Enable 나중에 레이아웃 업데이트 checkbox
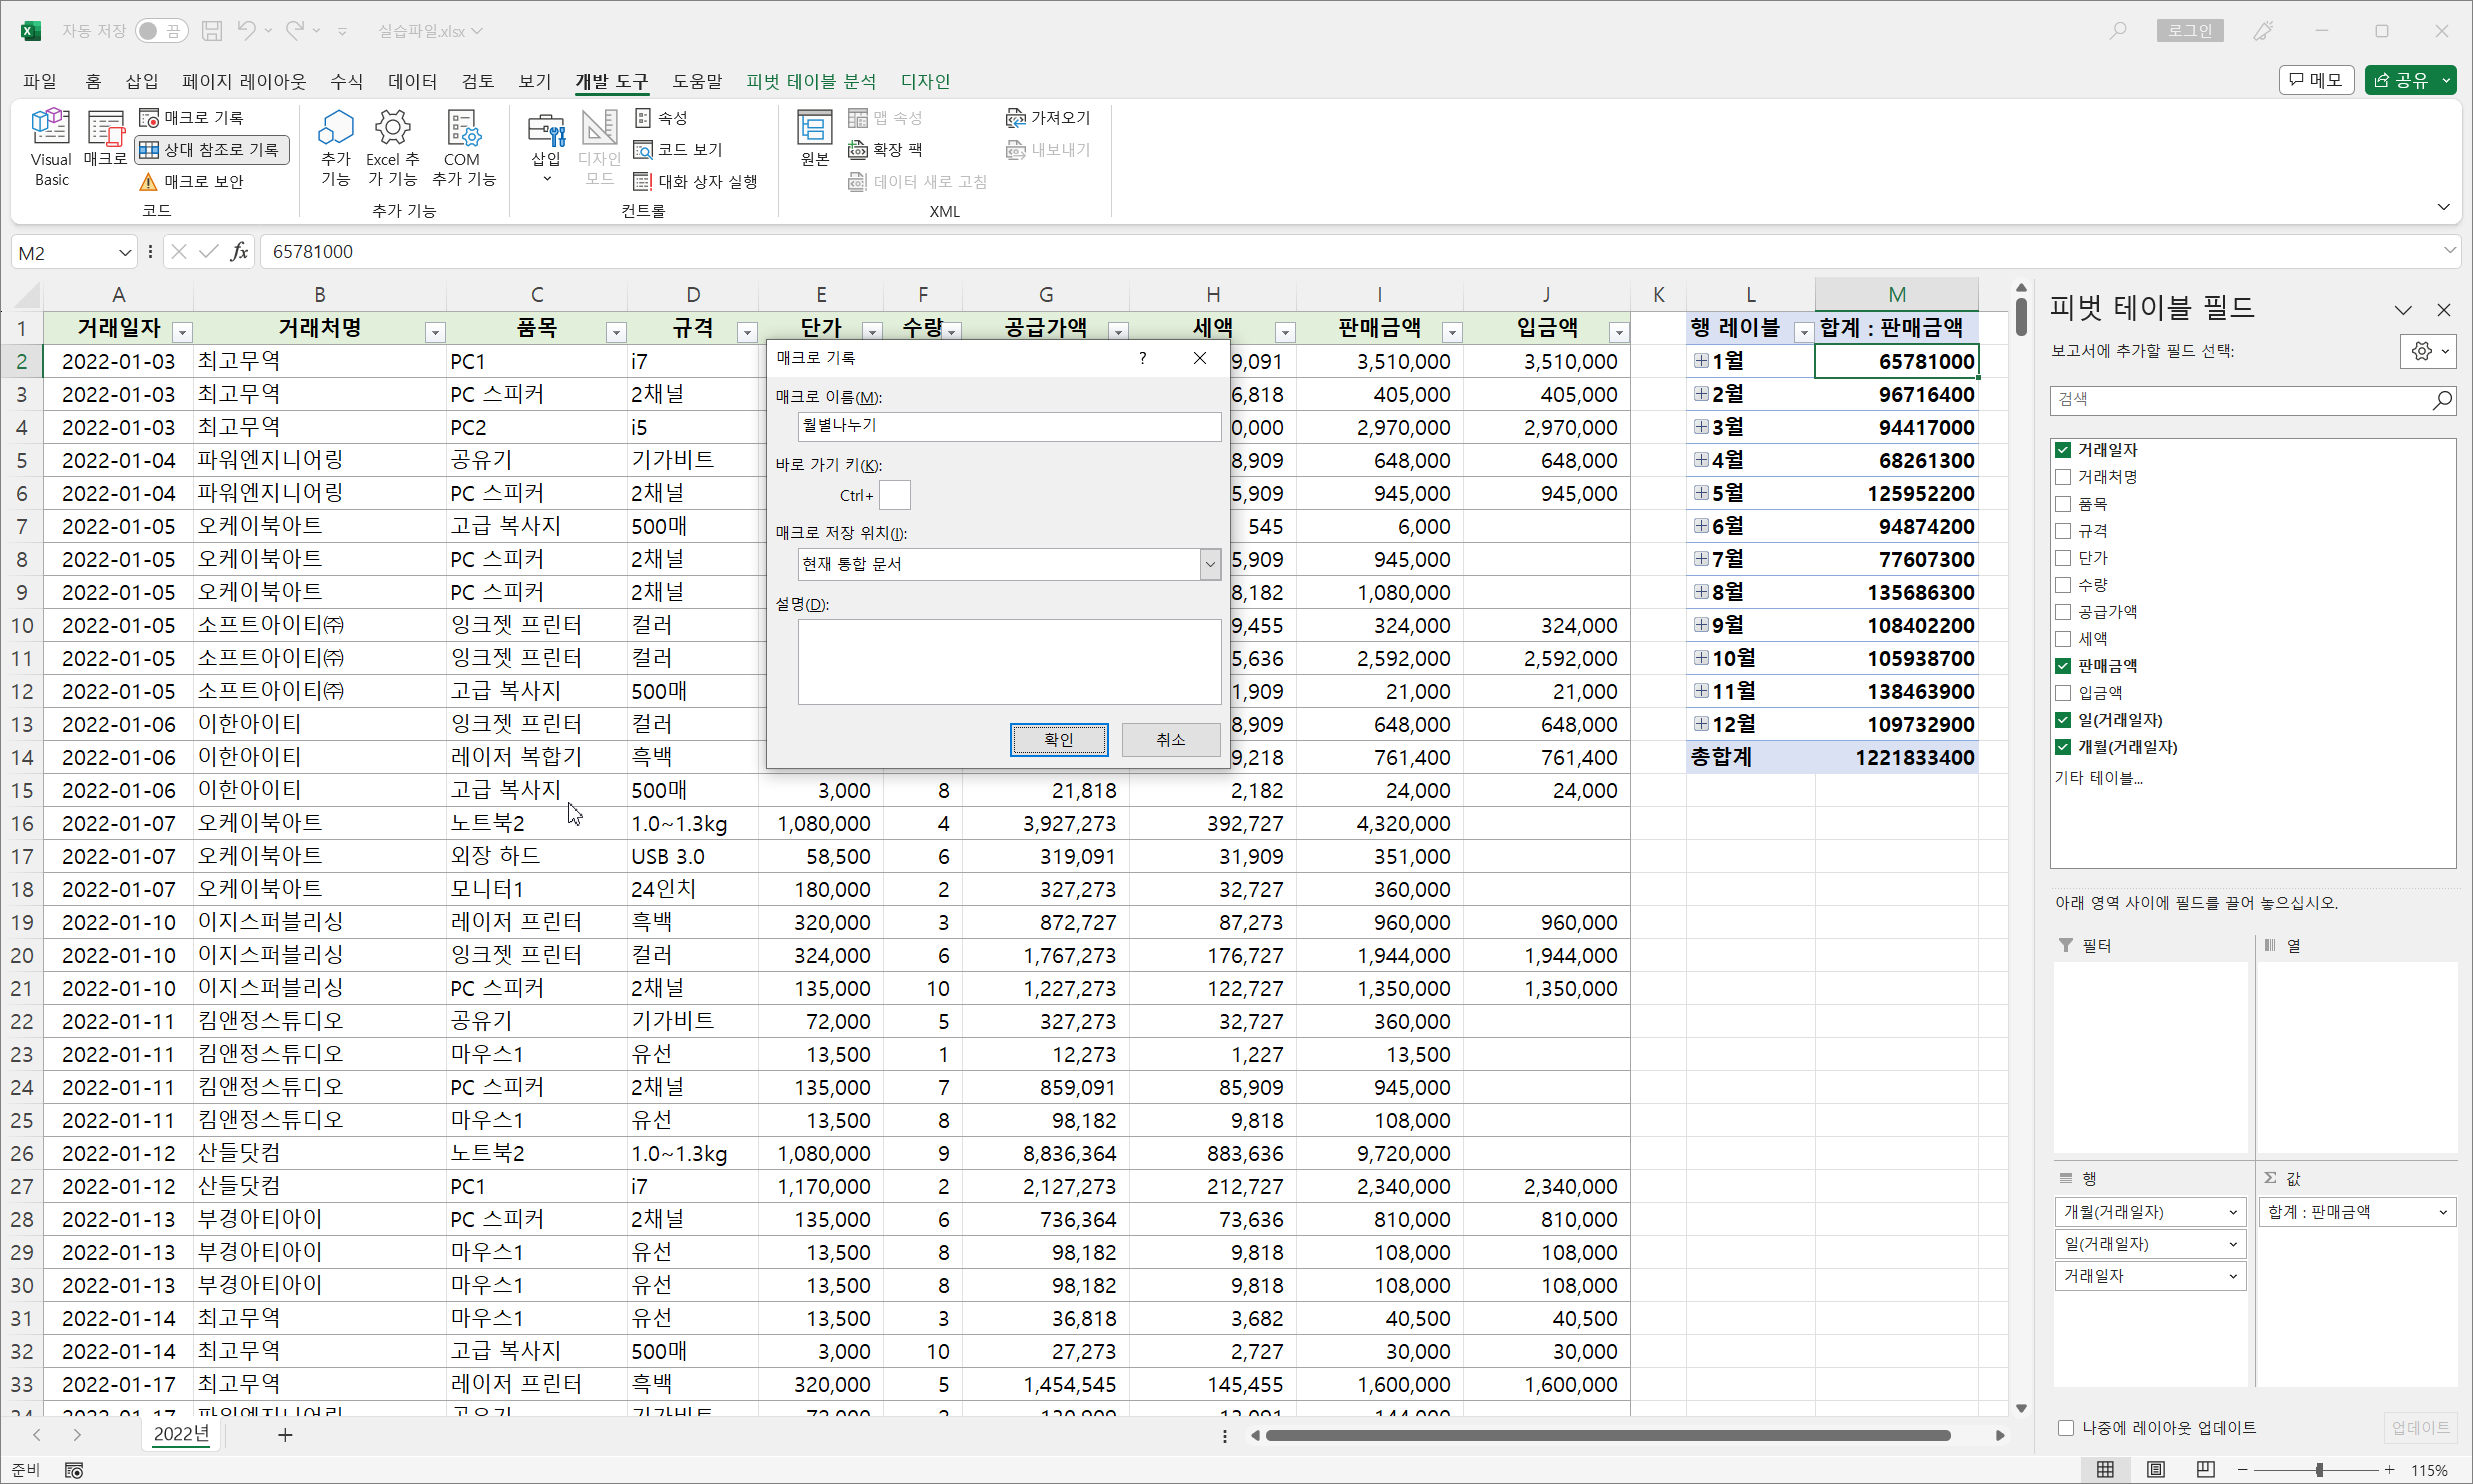The height and width of the screenshot is (1484, 2473). click(x=2066, y=1428)
